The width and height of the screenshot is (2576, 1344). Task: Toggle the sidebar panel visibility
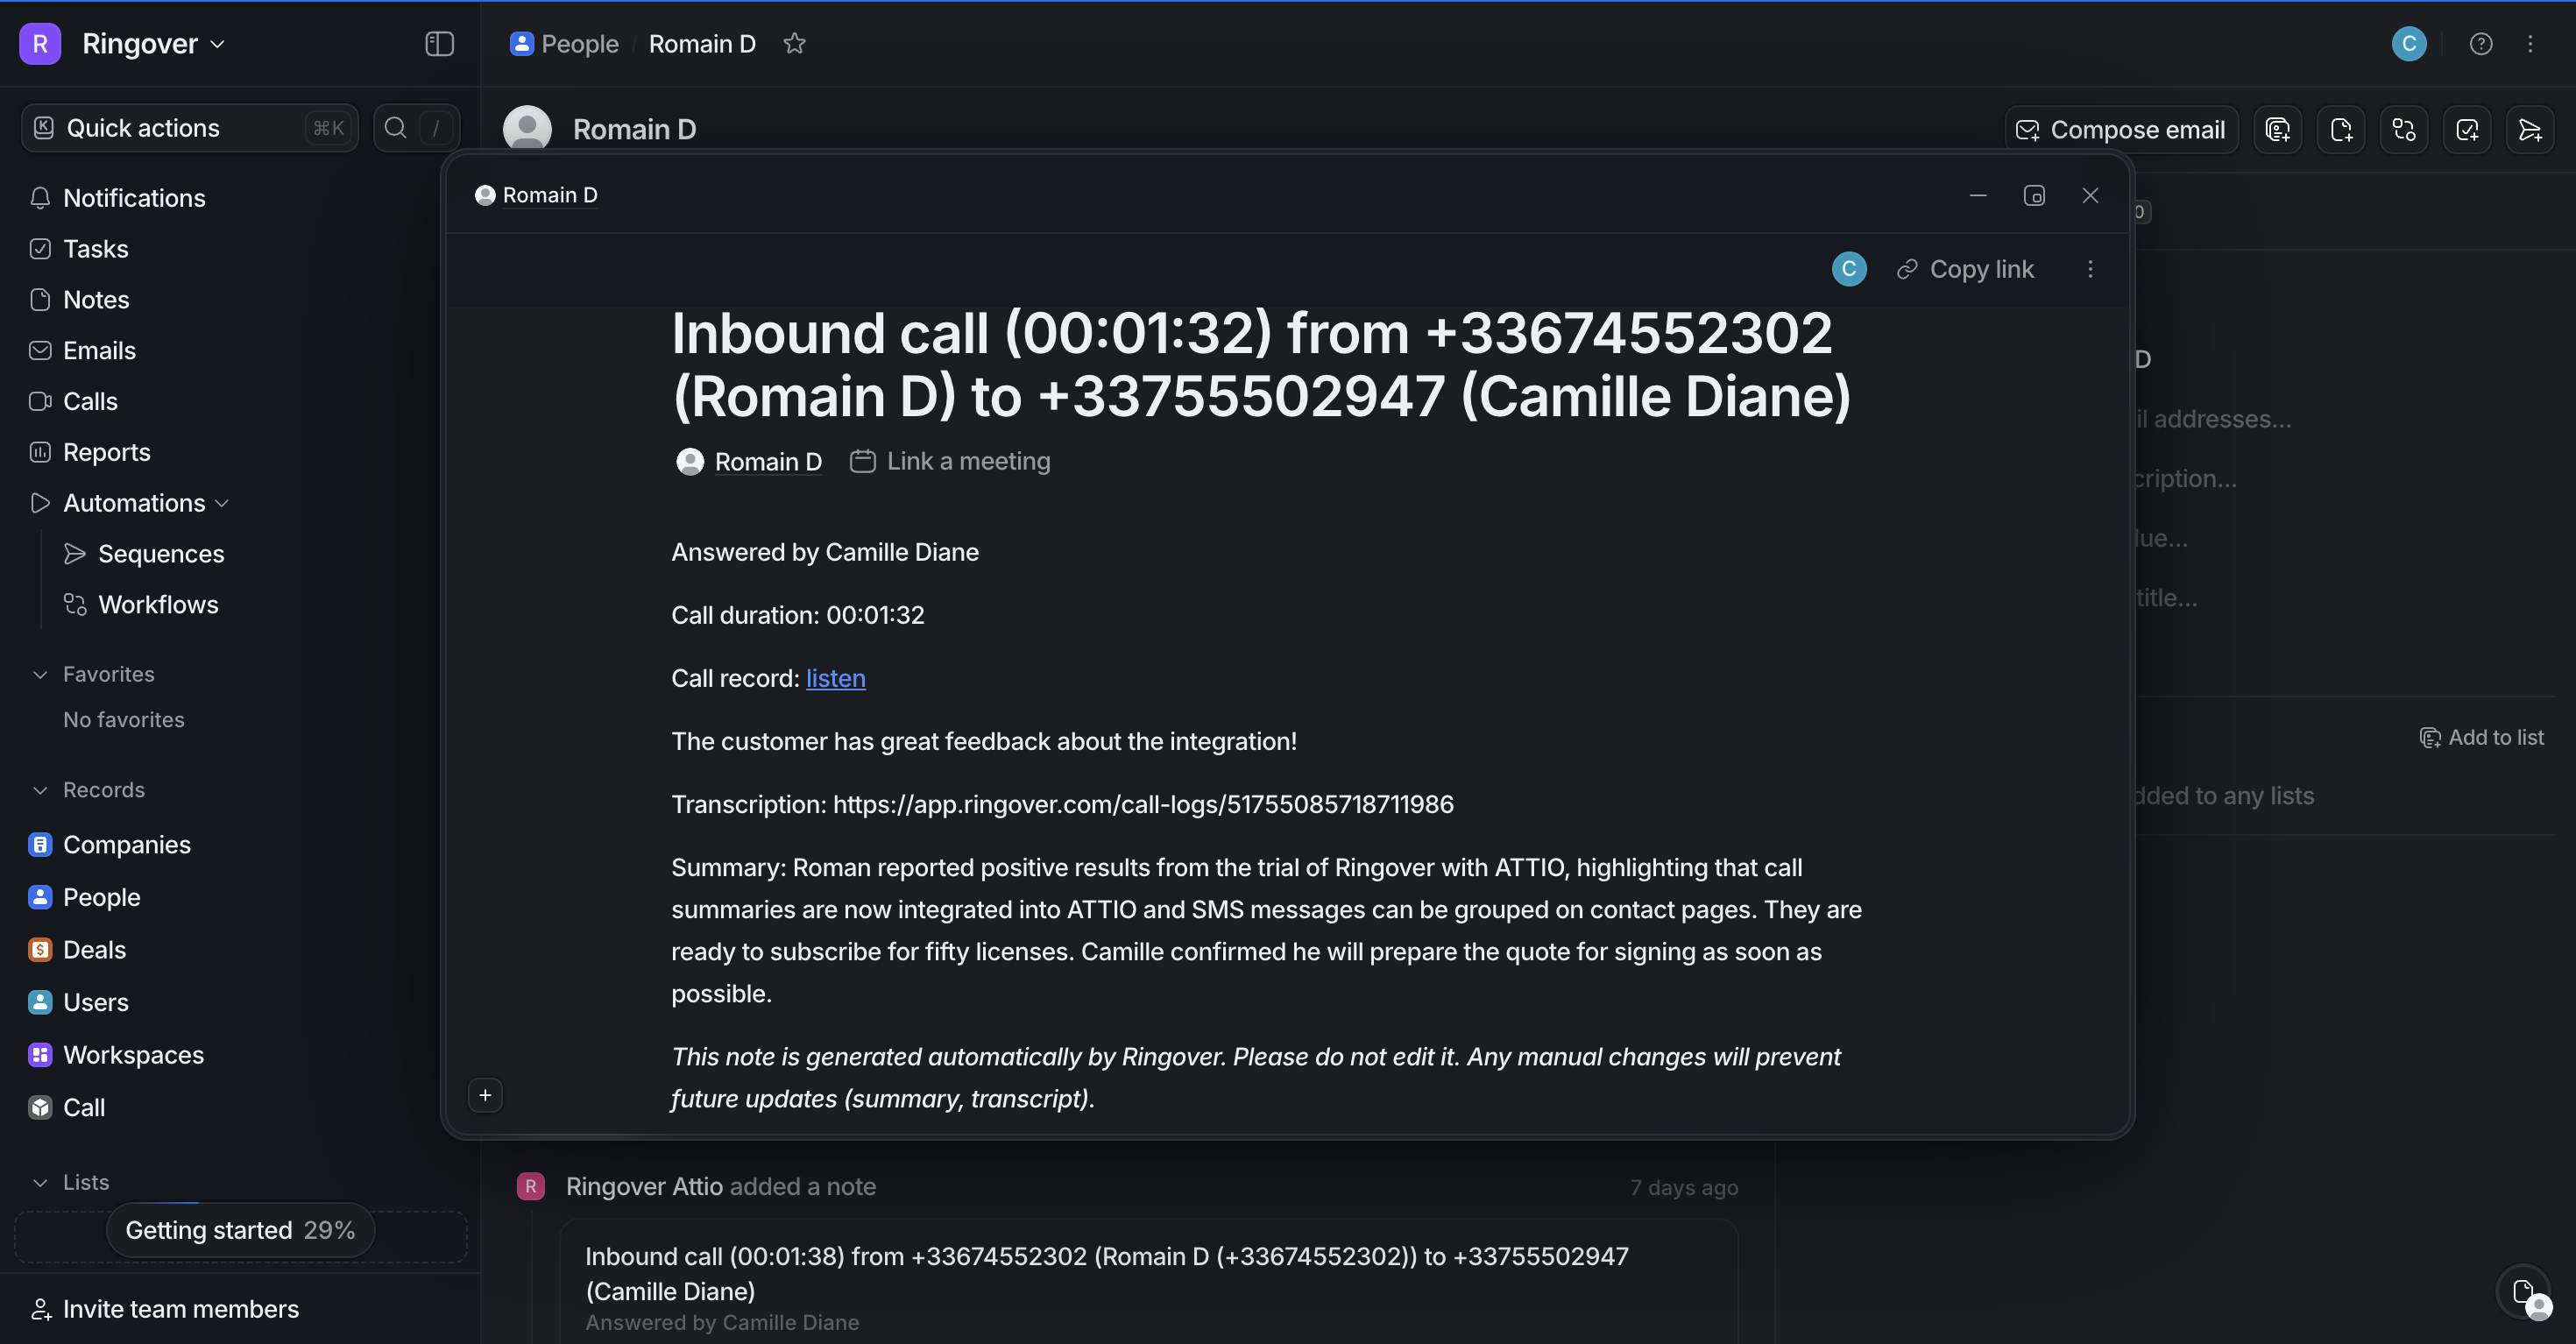438,44
